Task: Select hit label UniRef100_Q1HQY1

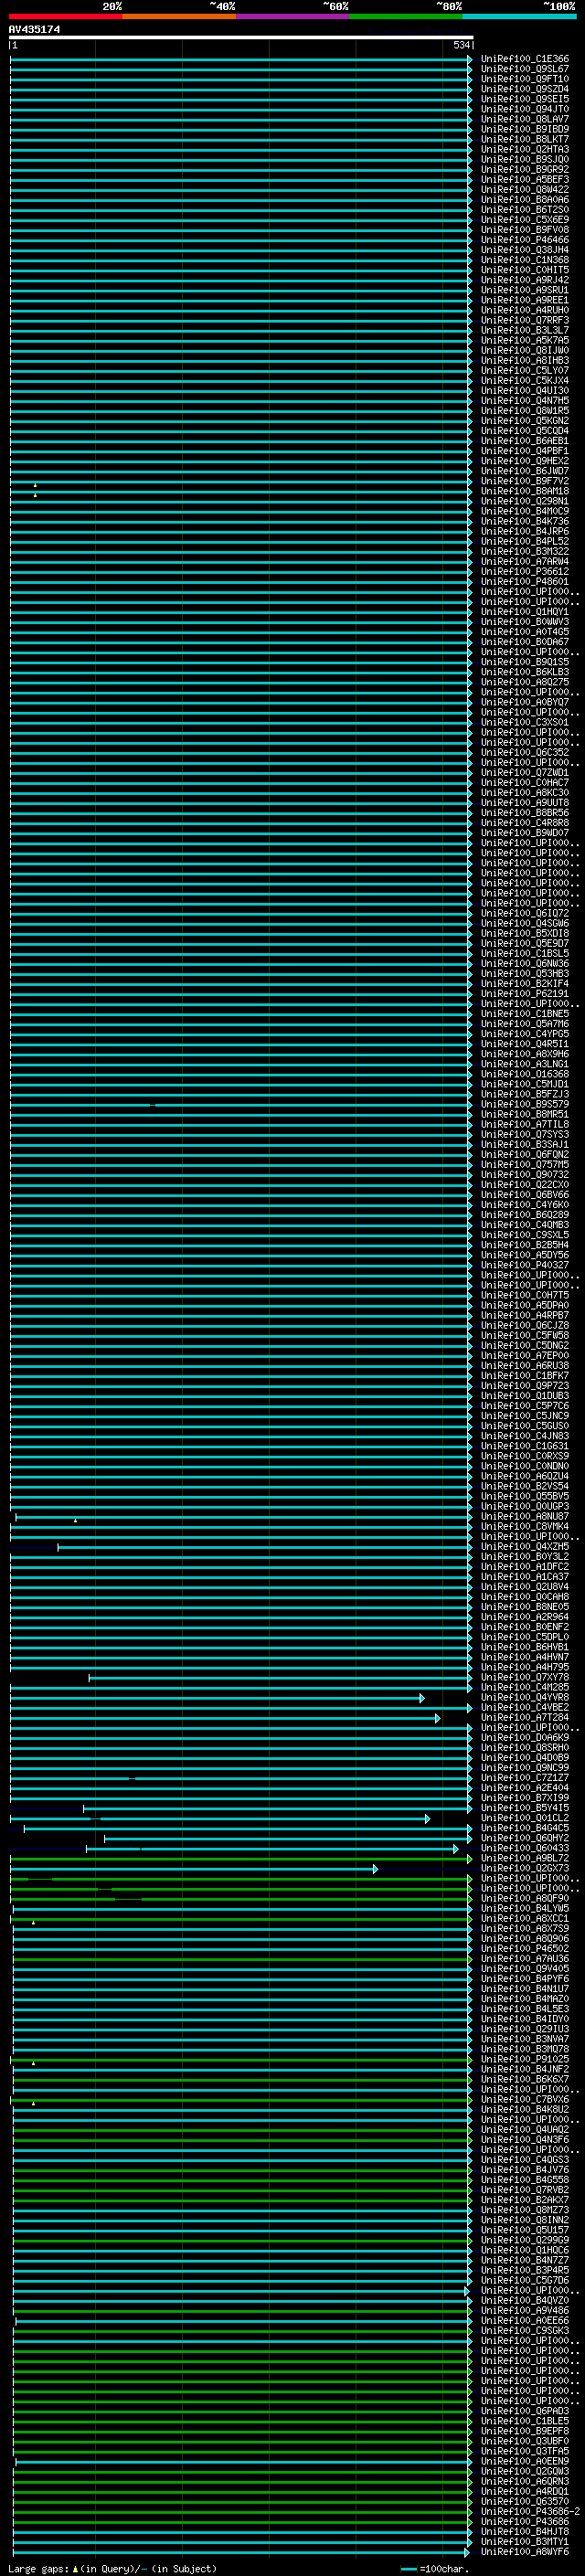Action: [525, 612]
